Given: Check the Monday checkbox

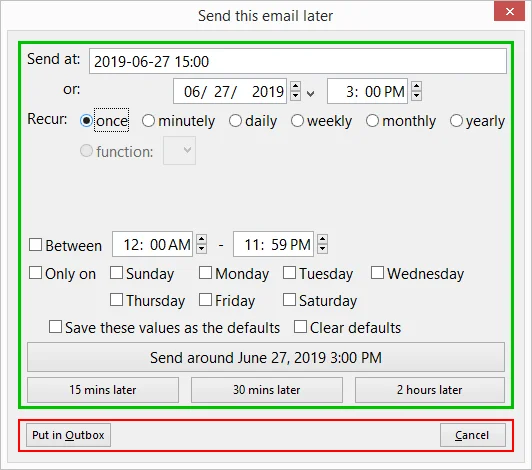Looking at the screenshot, I should (x=205, y=272).
